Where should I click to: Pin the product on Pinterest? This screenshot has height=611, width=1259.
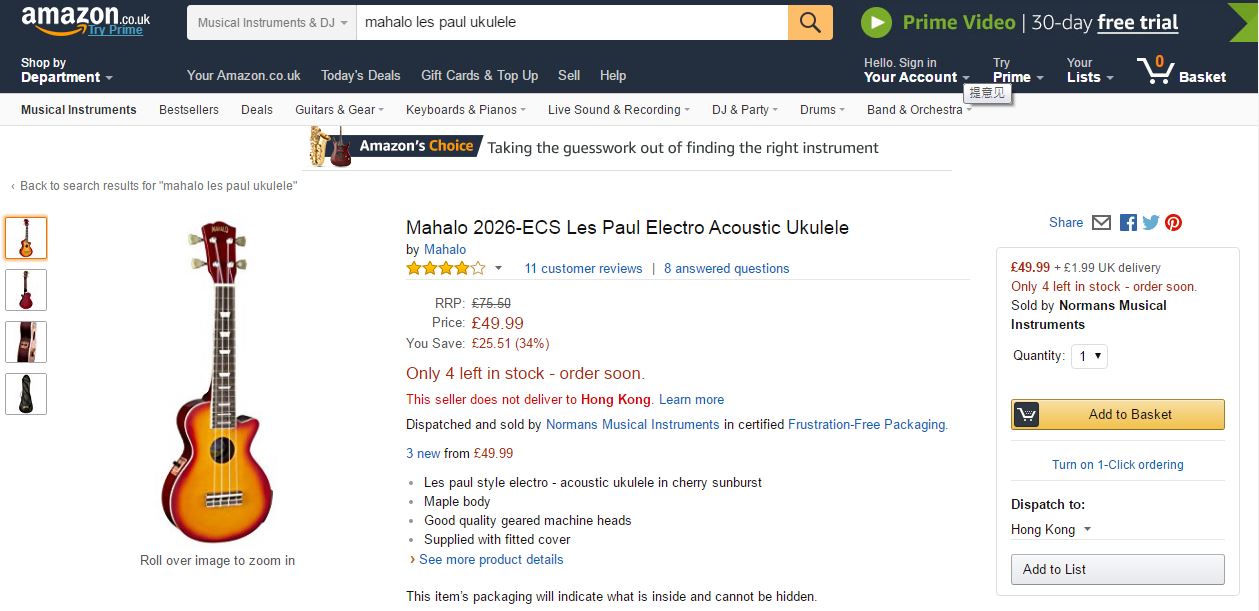[1174, 223]
